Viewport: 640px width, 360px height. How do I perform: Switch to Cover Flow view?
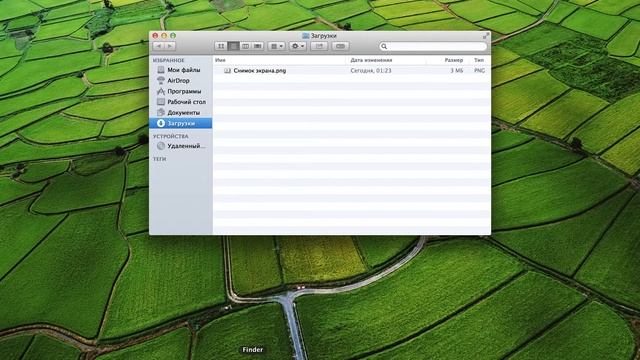coord(258,46)
